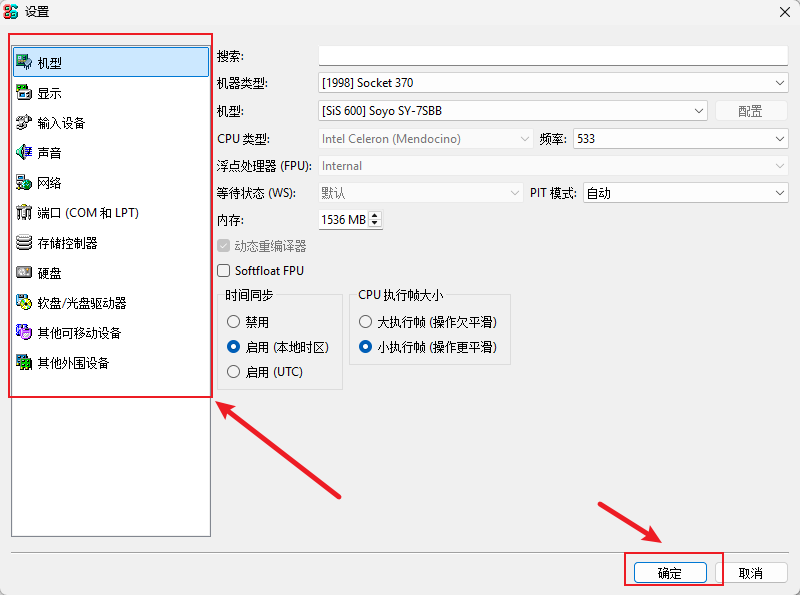Image resolution: width=800 pixels, height=595 pixels.
Task: Select 其他可移动设备 in the sidebar
Action: [x=79, y=333]
